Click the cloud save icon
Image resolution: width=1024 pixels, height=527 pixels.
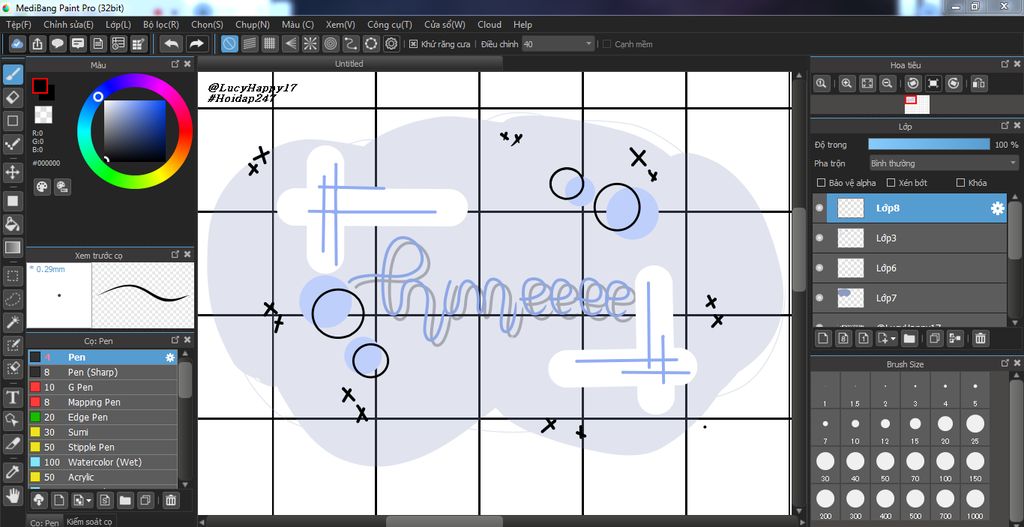coord(18,44)
